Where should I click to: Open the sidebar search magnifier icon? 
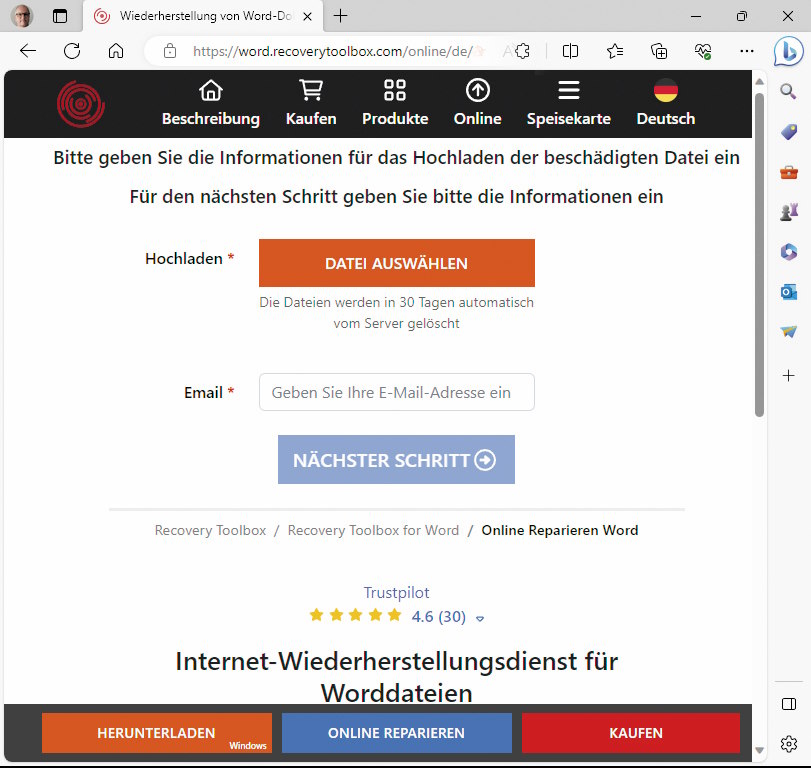coord(788,92)
